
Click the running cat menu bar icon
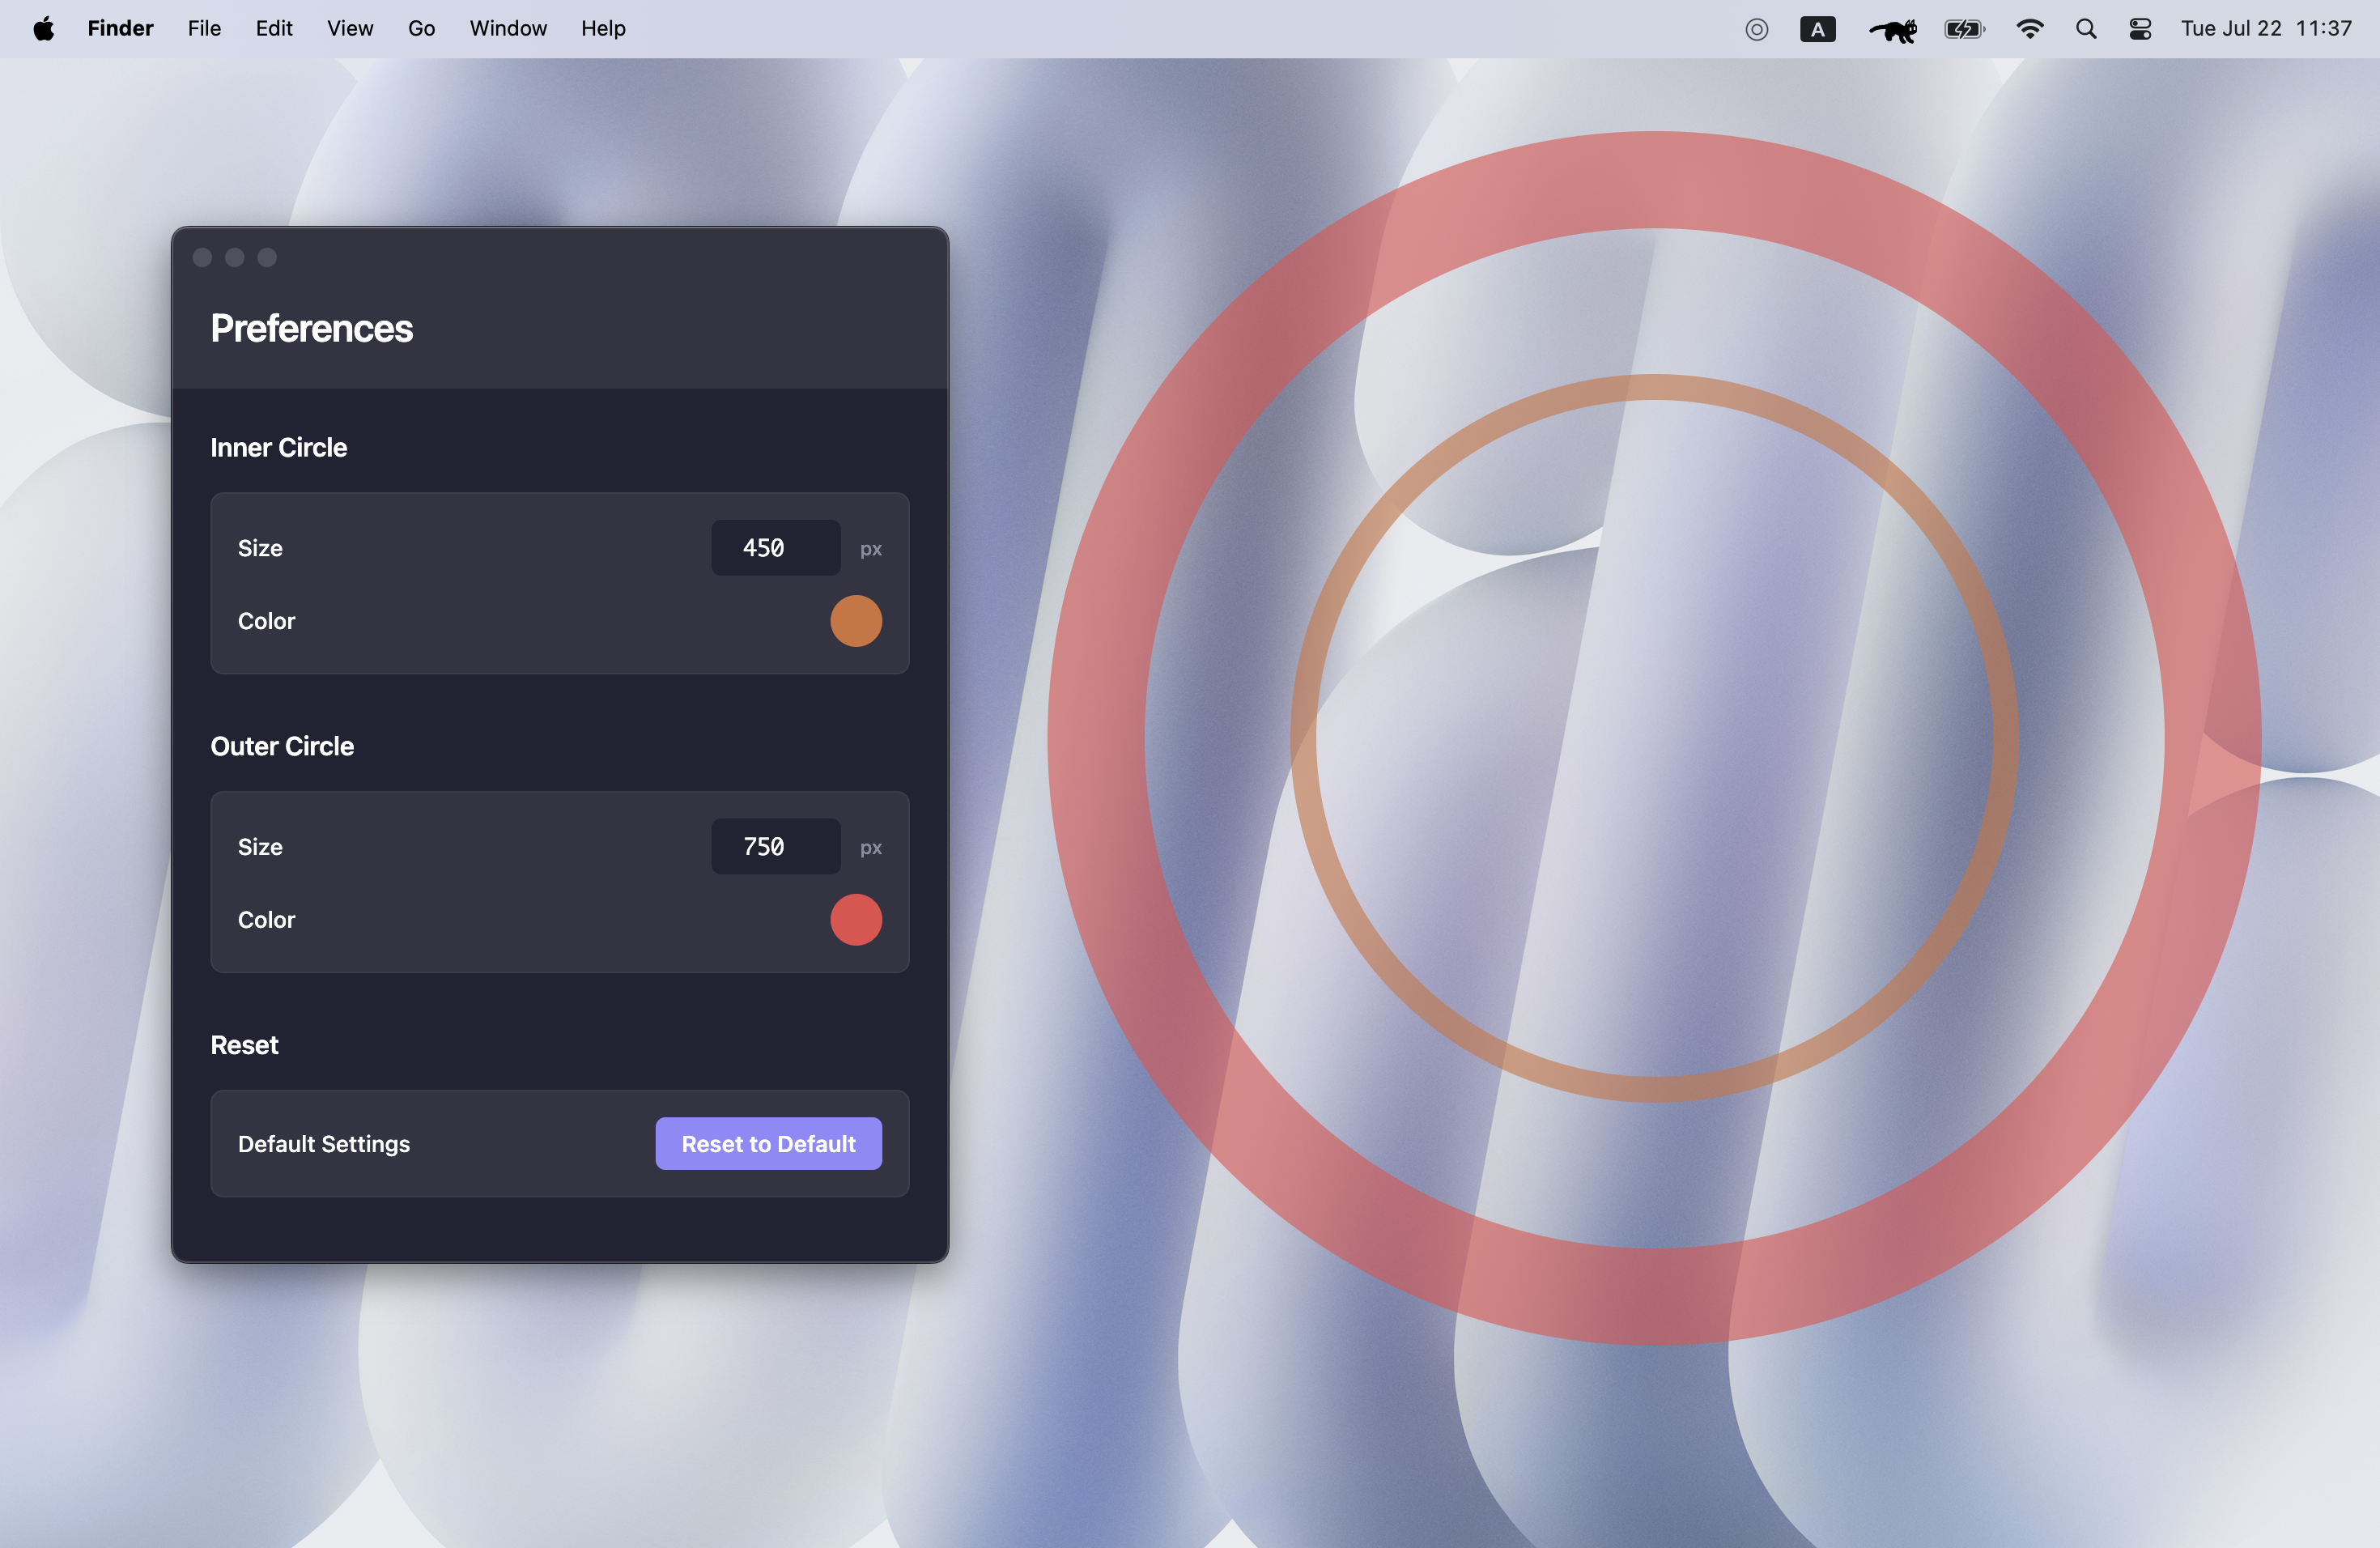1892,30
